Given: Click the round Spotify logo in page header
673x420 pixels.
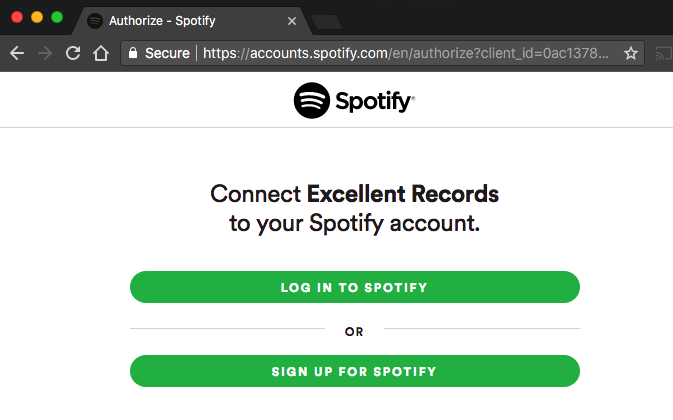Looking at the screenshot, I should tap(312, 100).
